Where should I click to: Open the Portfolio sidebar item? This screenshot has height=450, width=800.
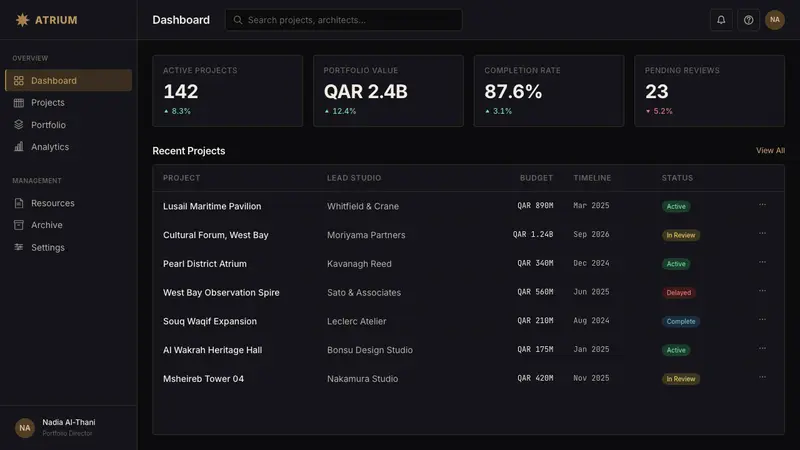click(x=68, y=124)
